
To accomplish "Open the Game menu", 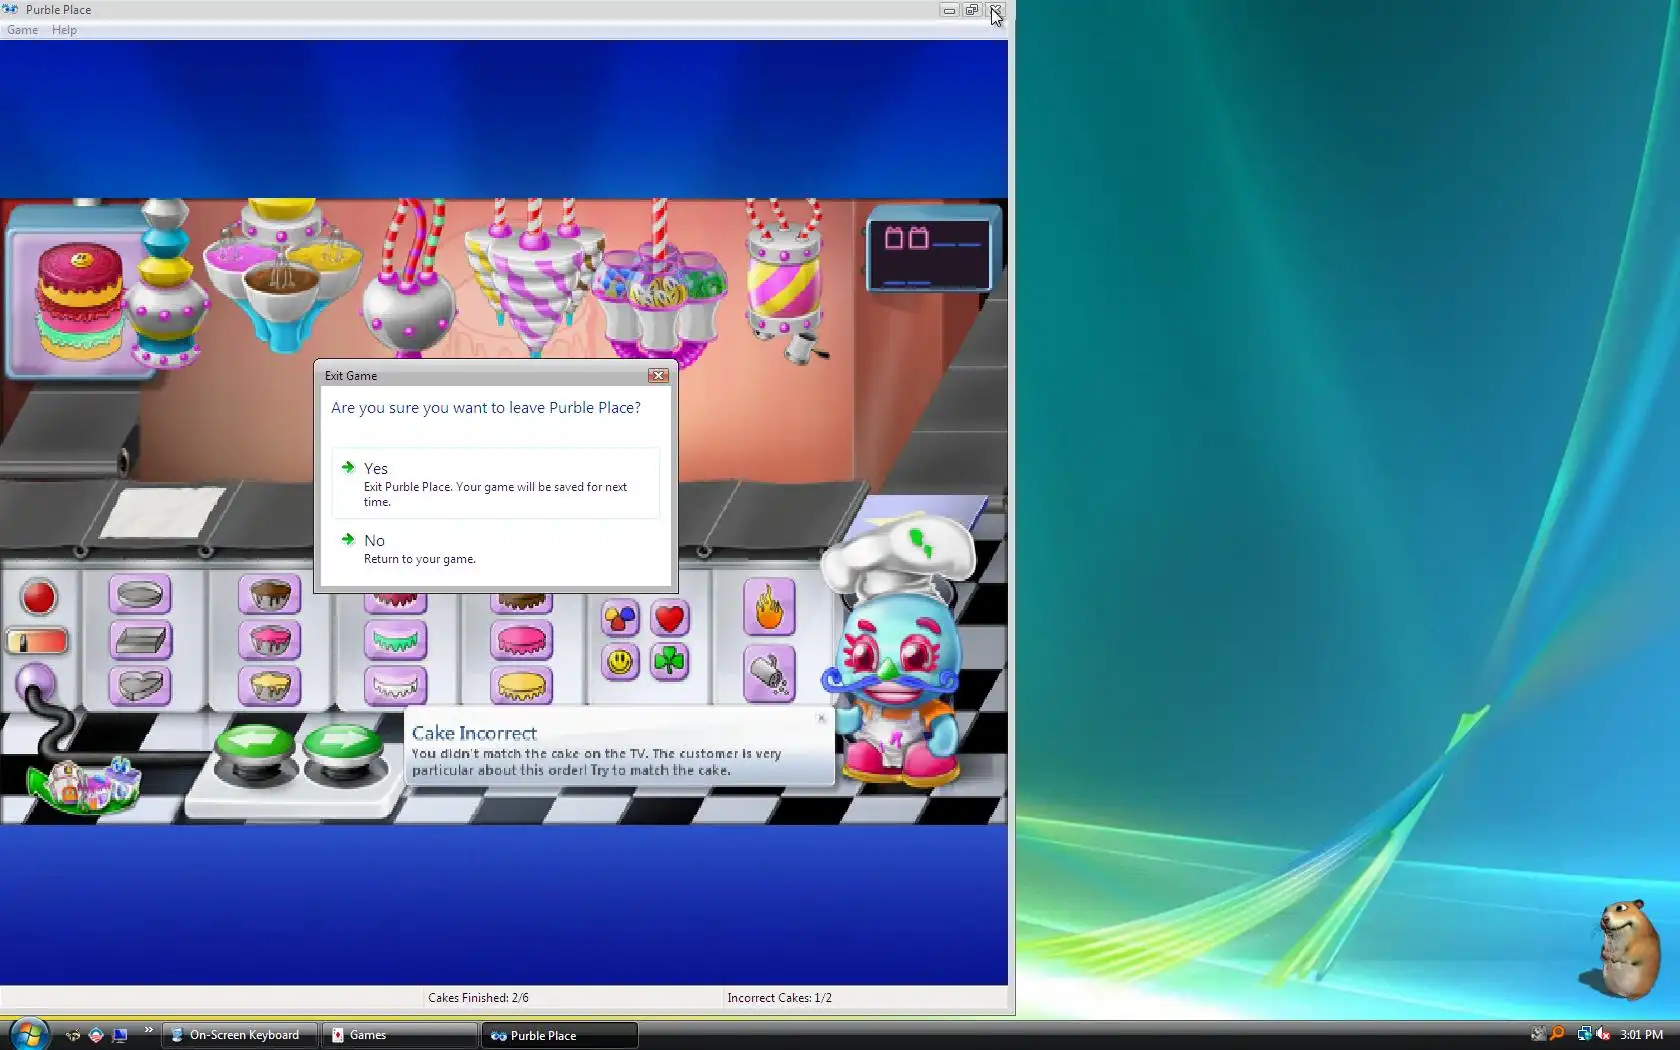I will [x=22, y=30].
